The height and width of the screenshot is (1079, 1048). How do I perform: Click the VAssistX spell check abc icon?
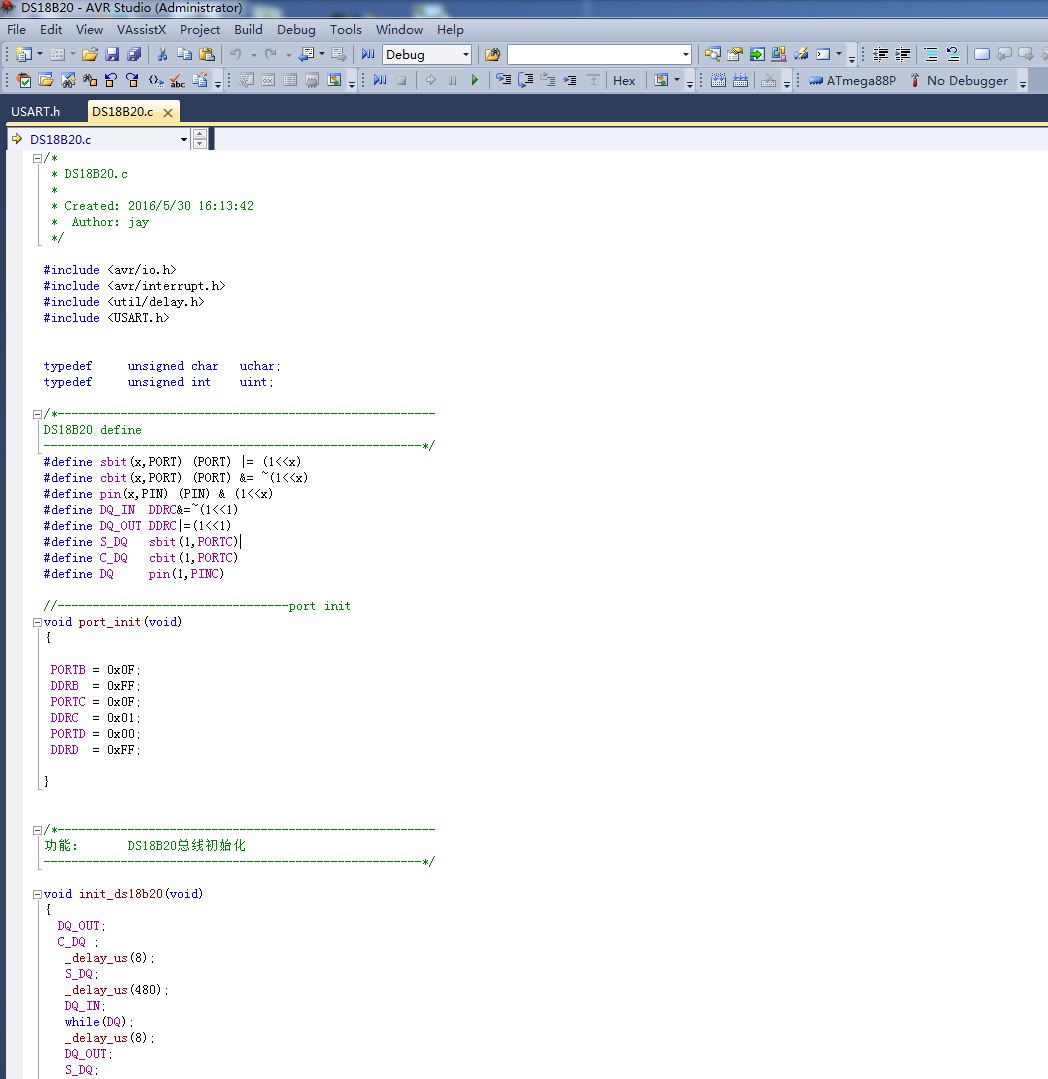(178, 81)
